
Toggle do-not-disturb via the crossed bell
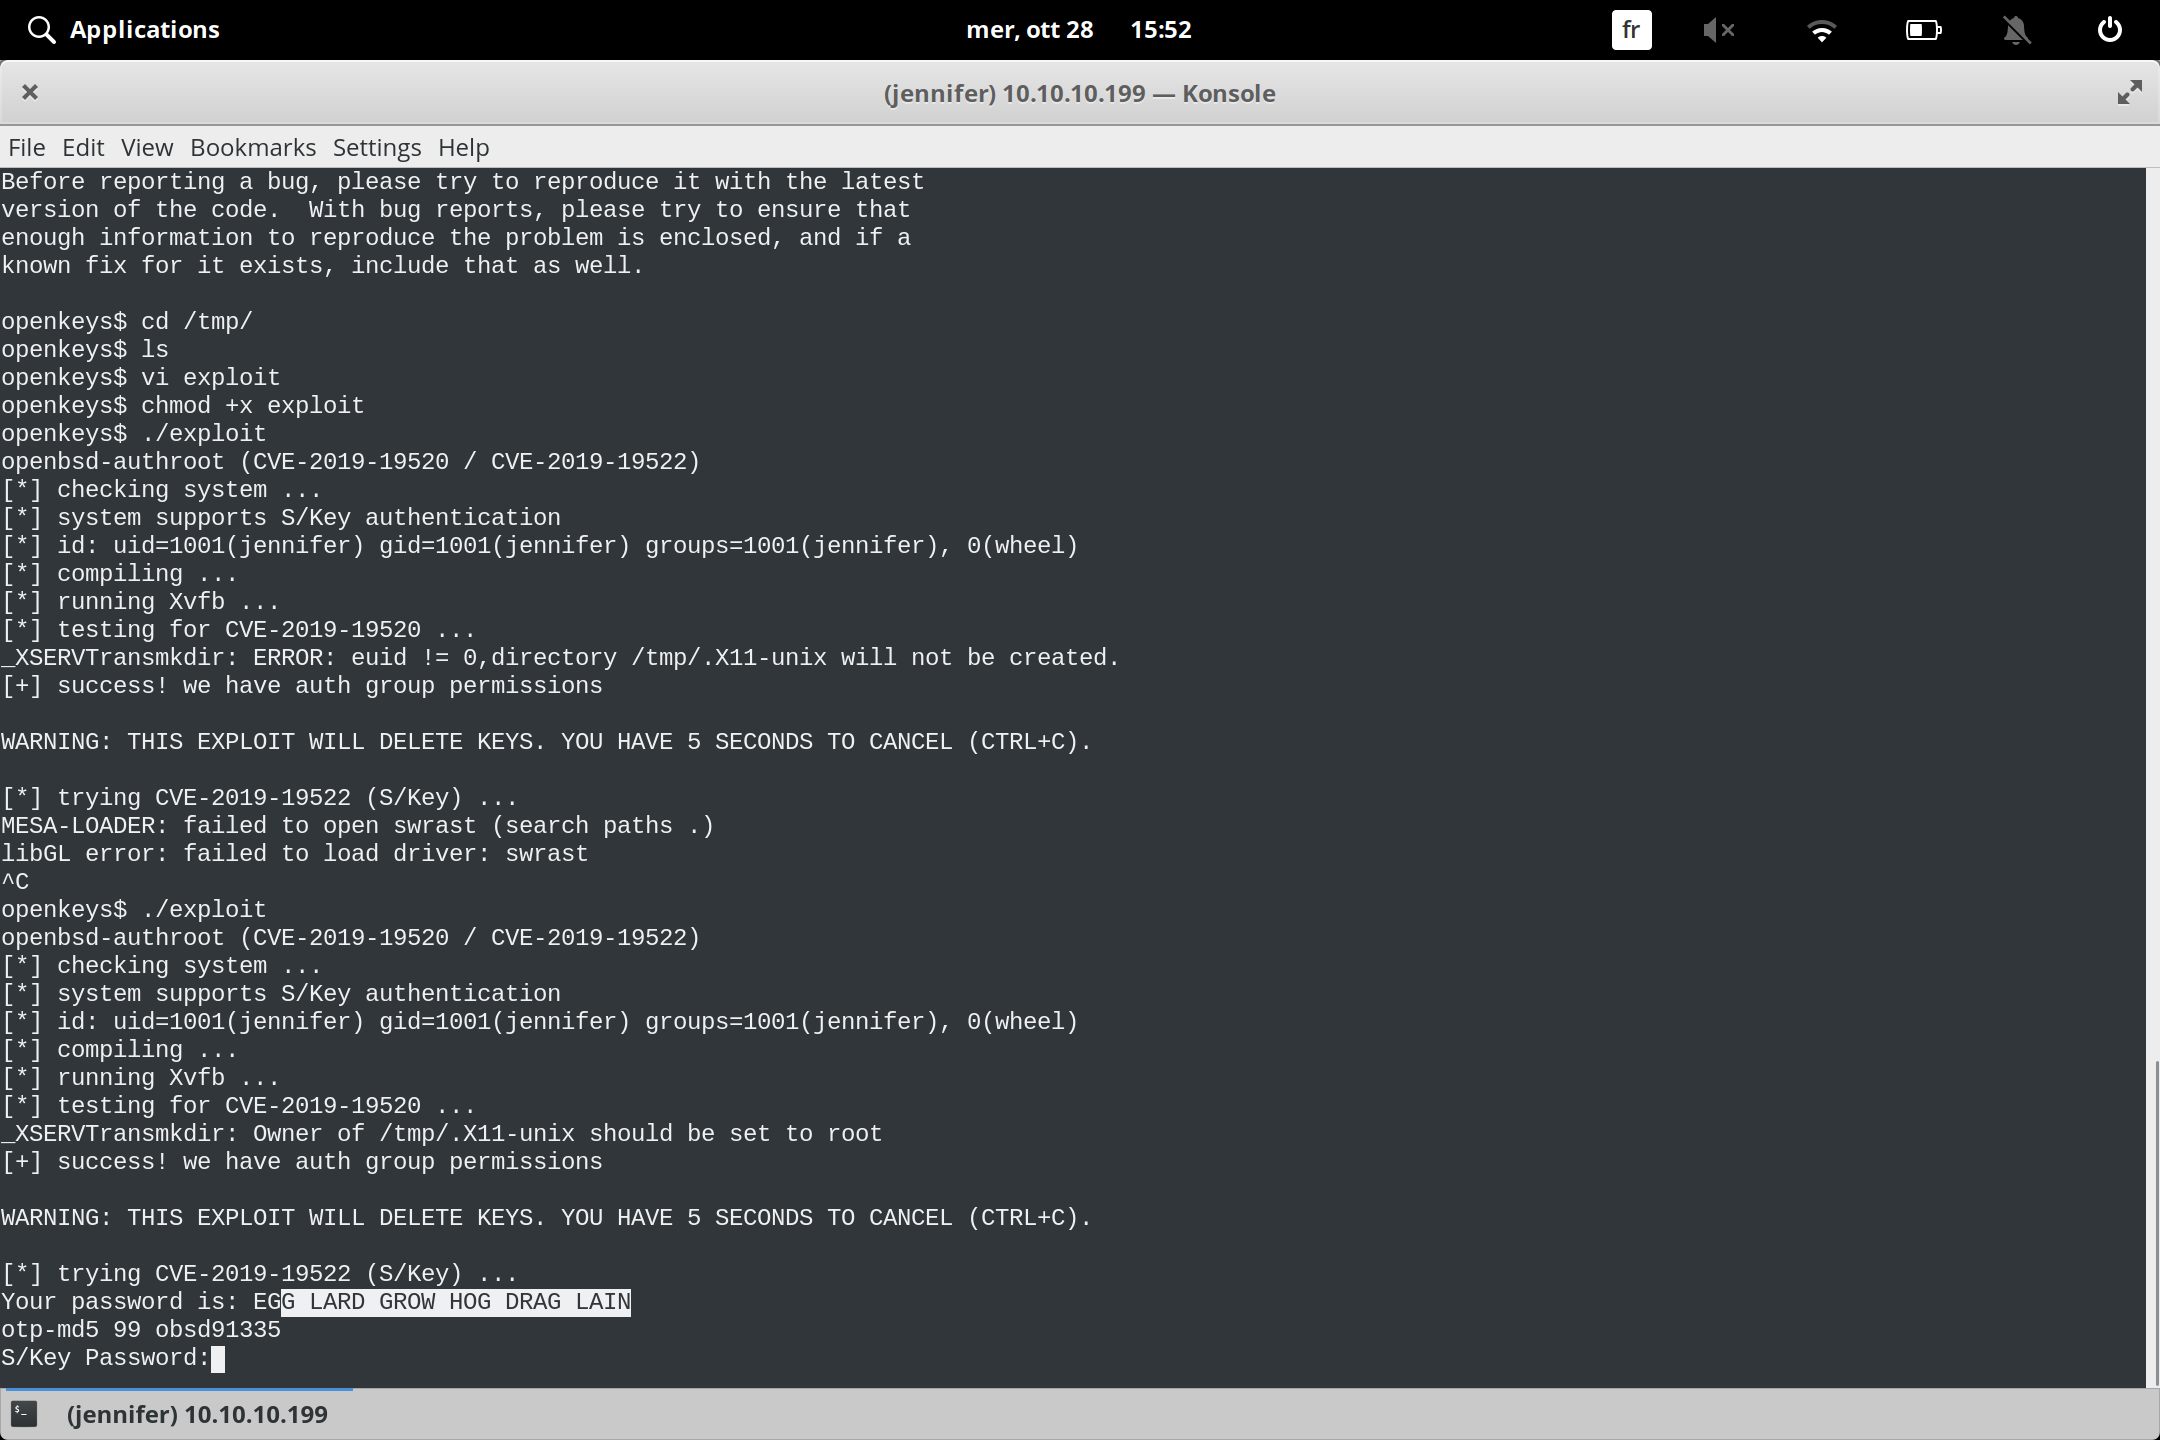[2016, 30]
